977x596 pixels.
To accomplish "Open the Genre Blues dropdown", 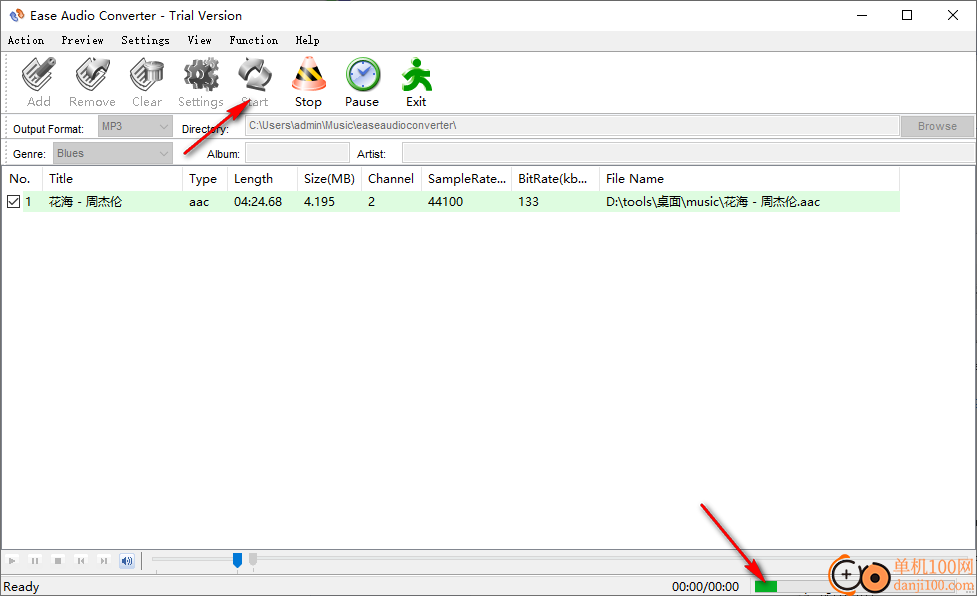I will tap(113, 153).
